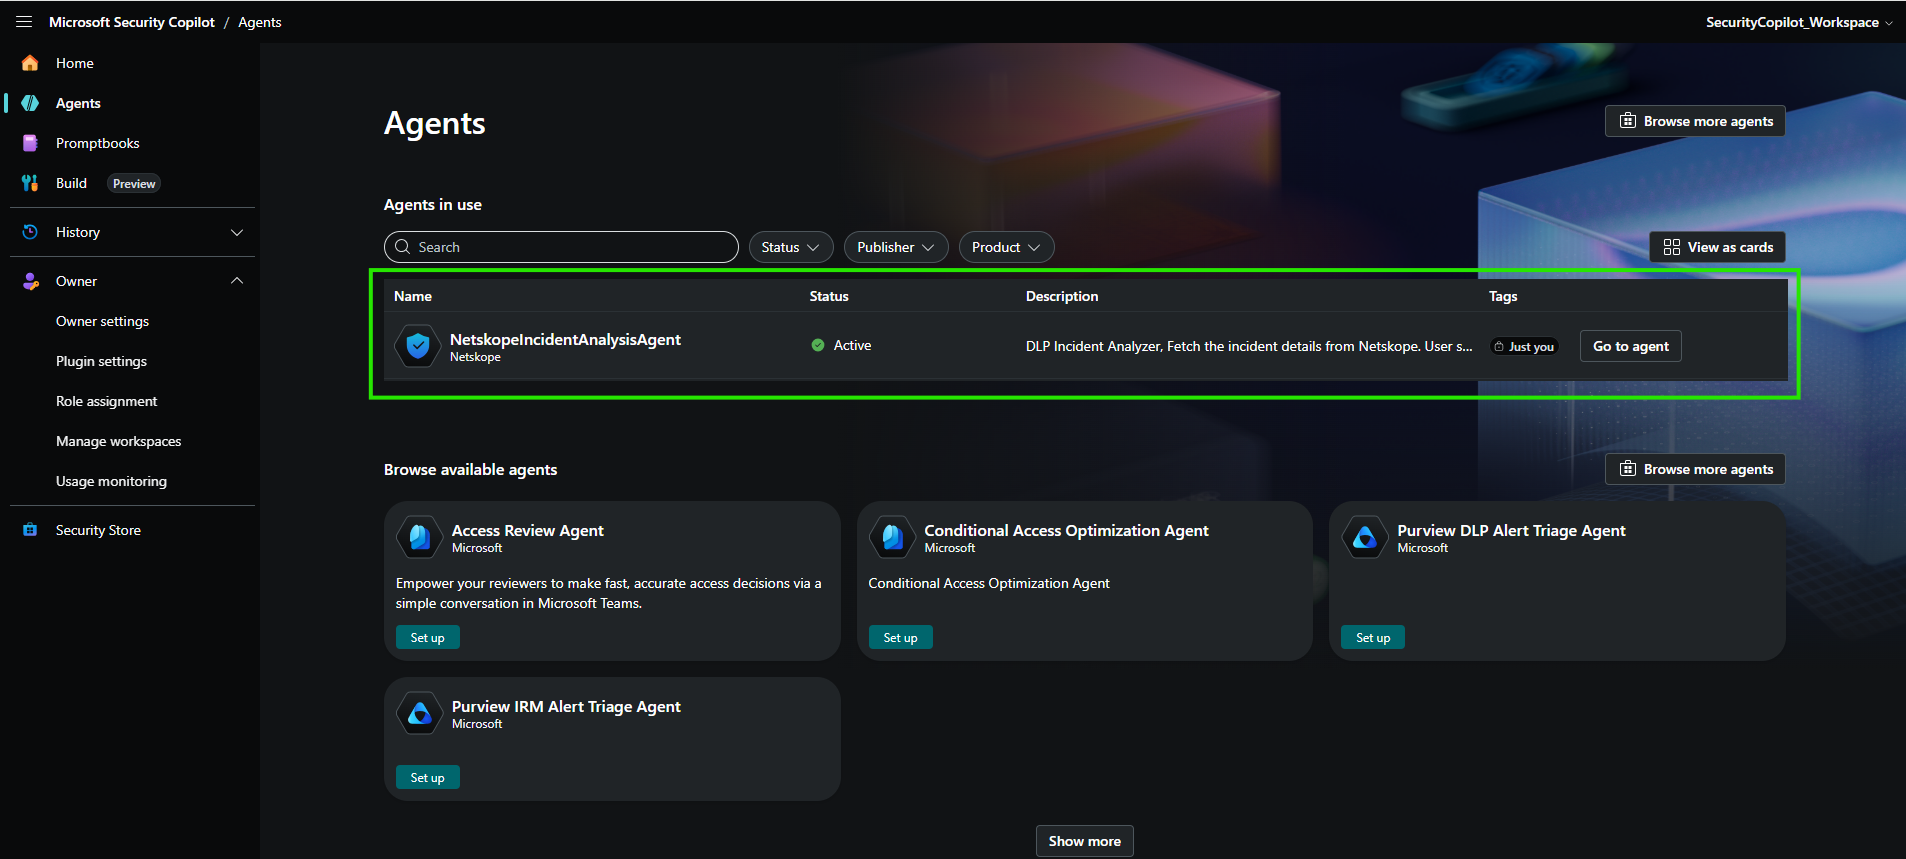The image size is (1906, 859).
Task: Open Plugin settings
Action: (x=101, y=361)
